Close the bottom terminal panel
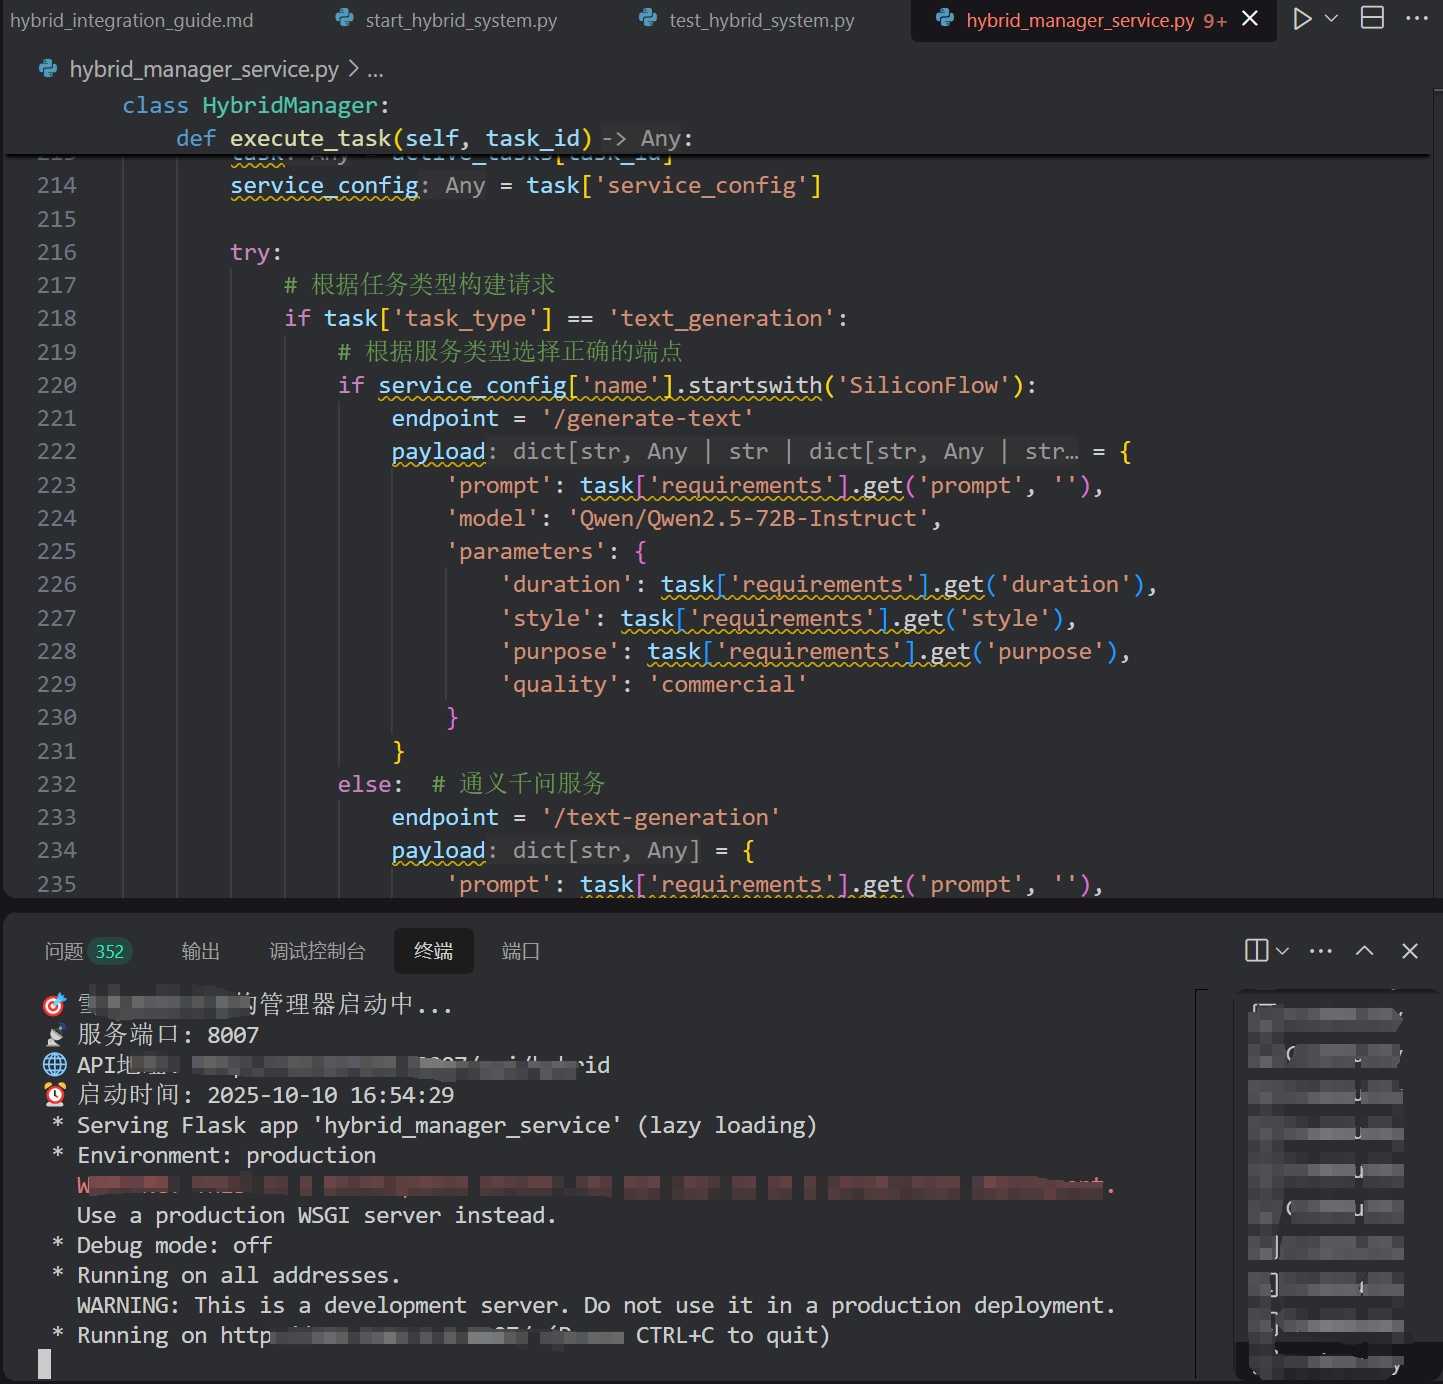 coord(1409,951)
